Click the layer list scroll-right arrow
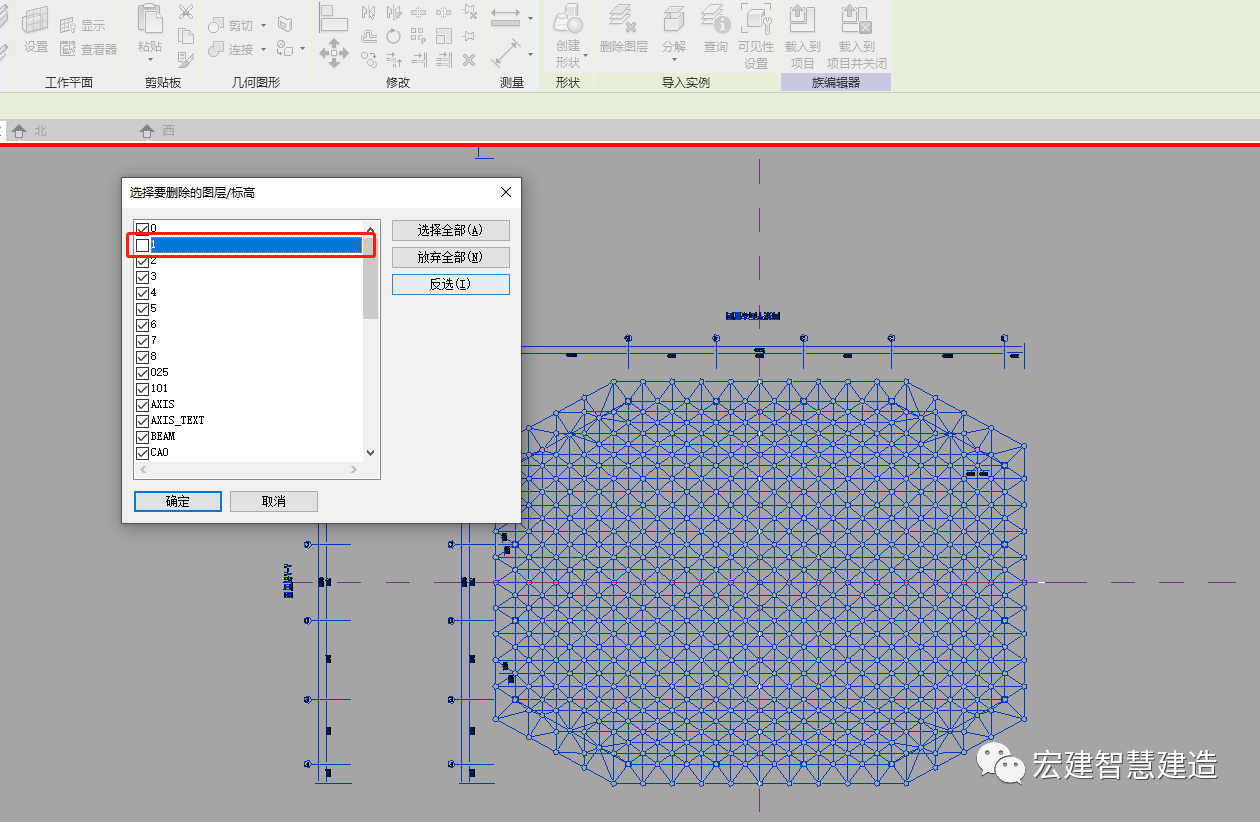1260x822 pixels. click(354, 469)
